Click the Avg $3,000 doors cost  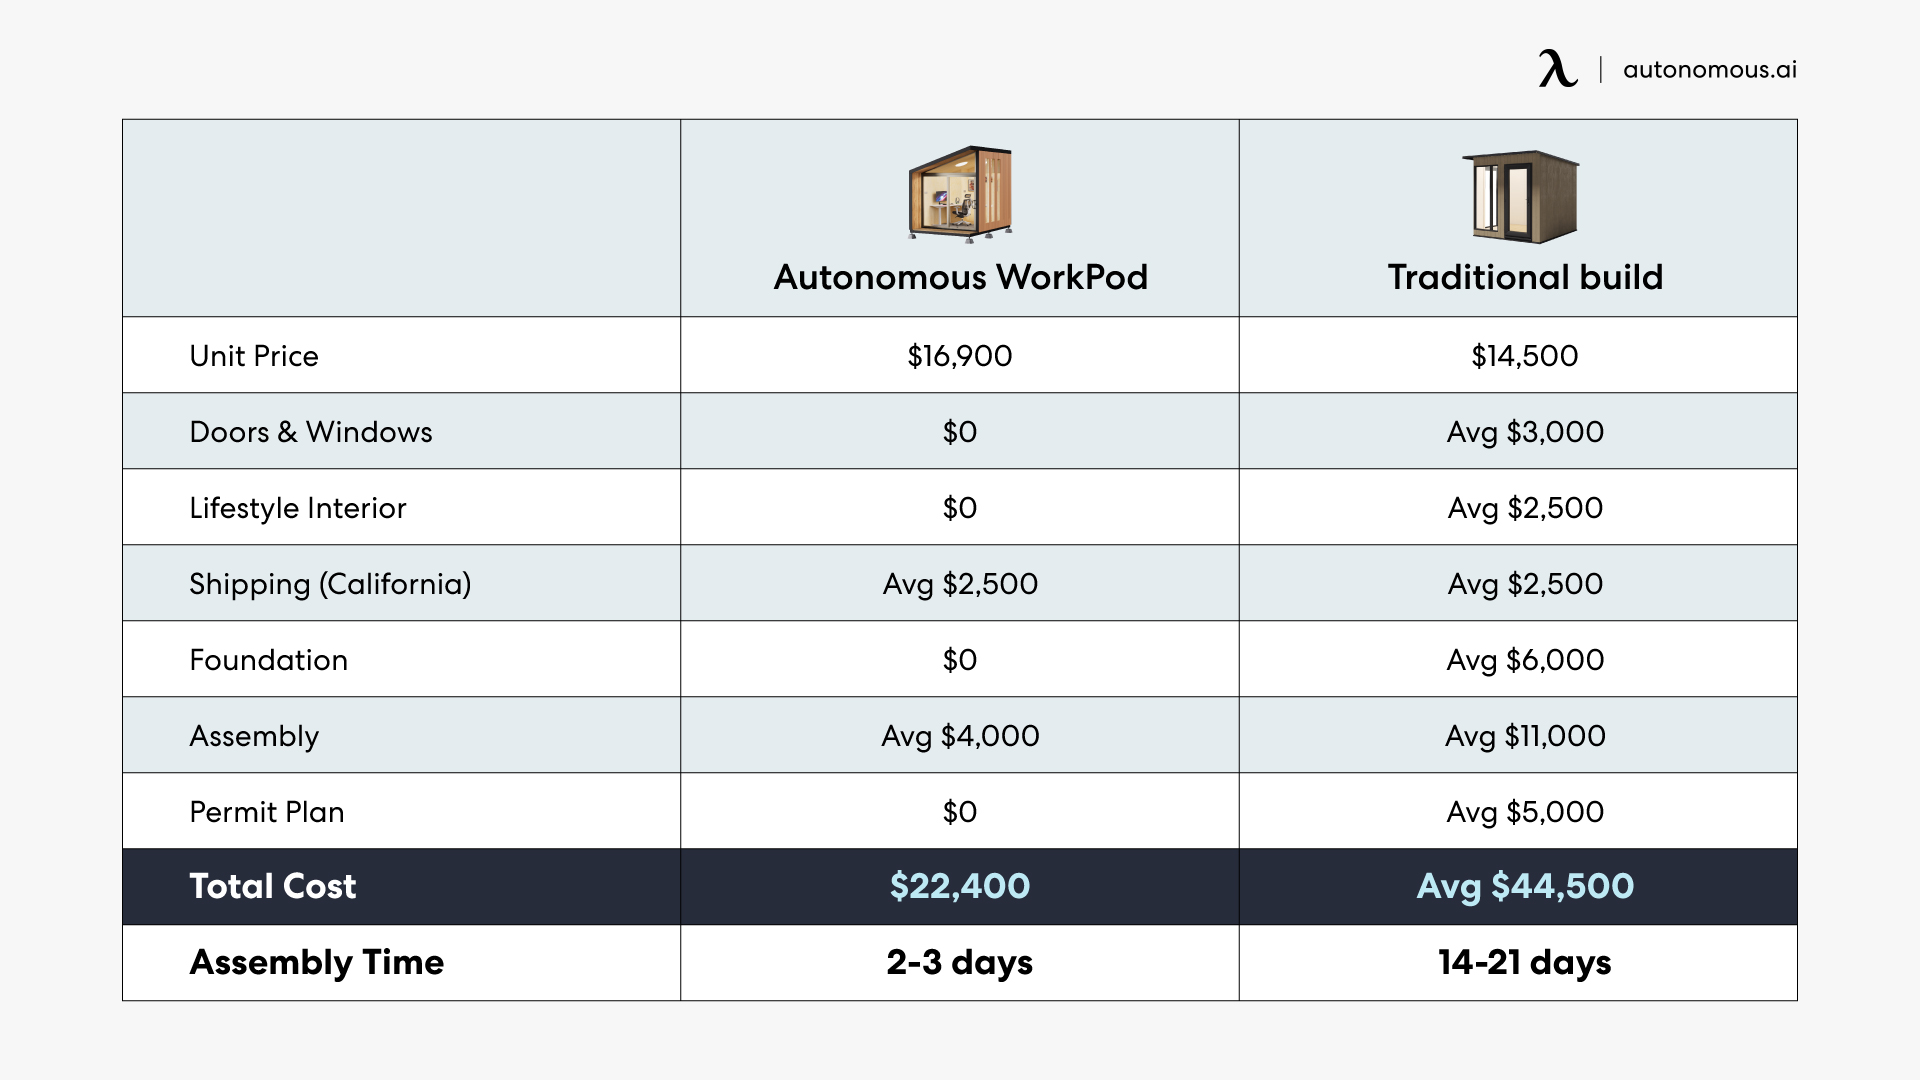click(1525, 432)
